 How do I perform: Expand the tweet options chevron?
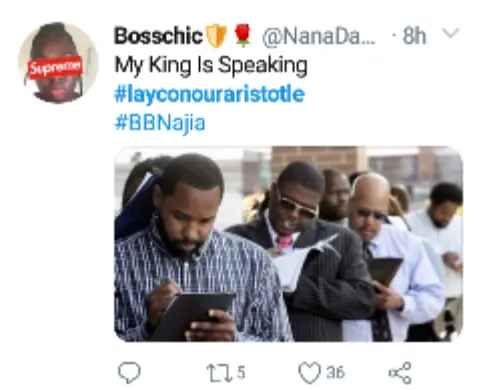tap(450, 33)
